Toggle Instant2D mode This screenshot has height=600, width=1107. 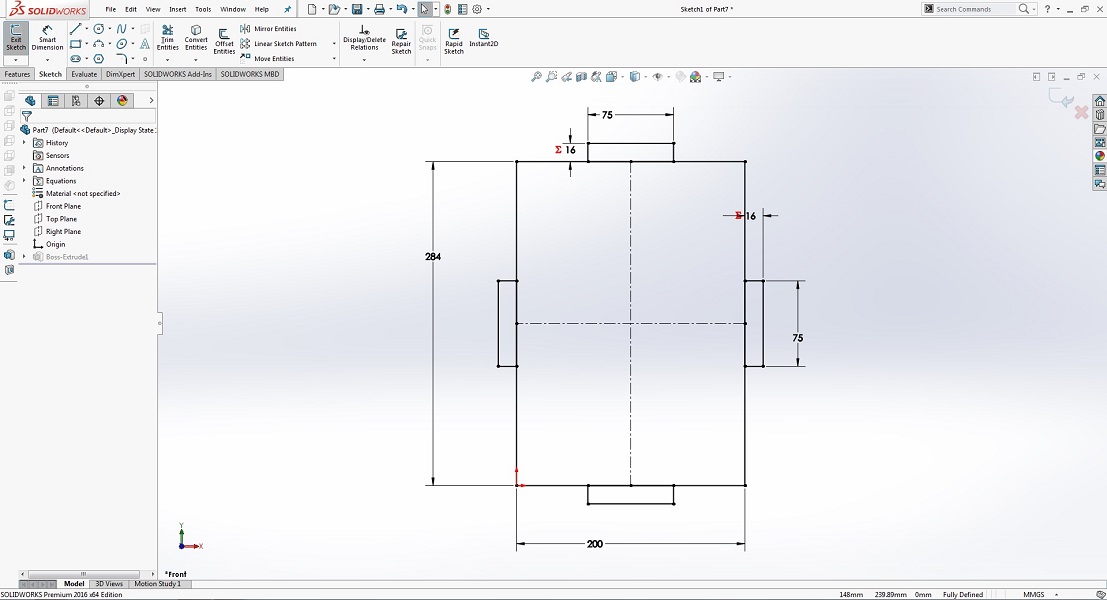click(x=484, y=38)
